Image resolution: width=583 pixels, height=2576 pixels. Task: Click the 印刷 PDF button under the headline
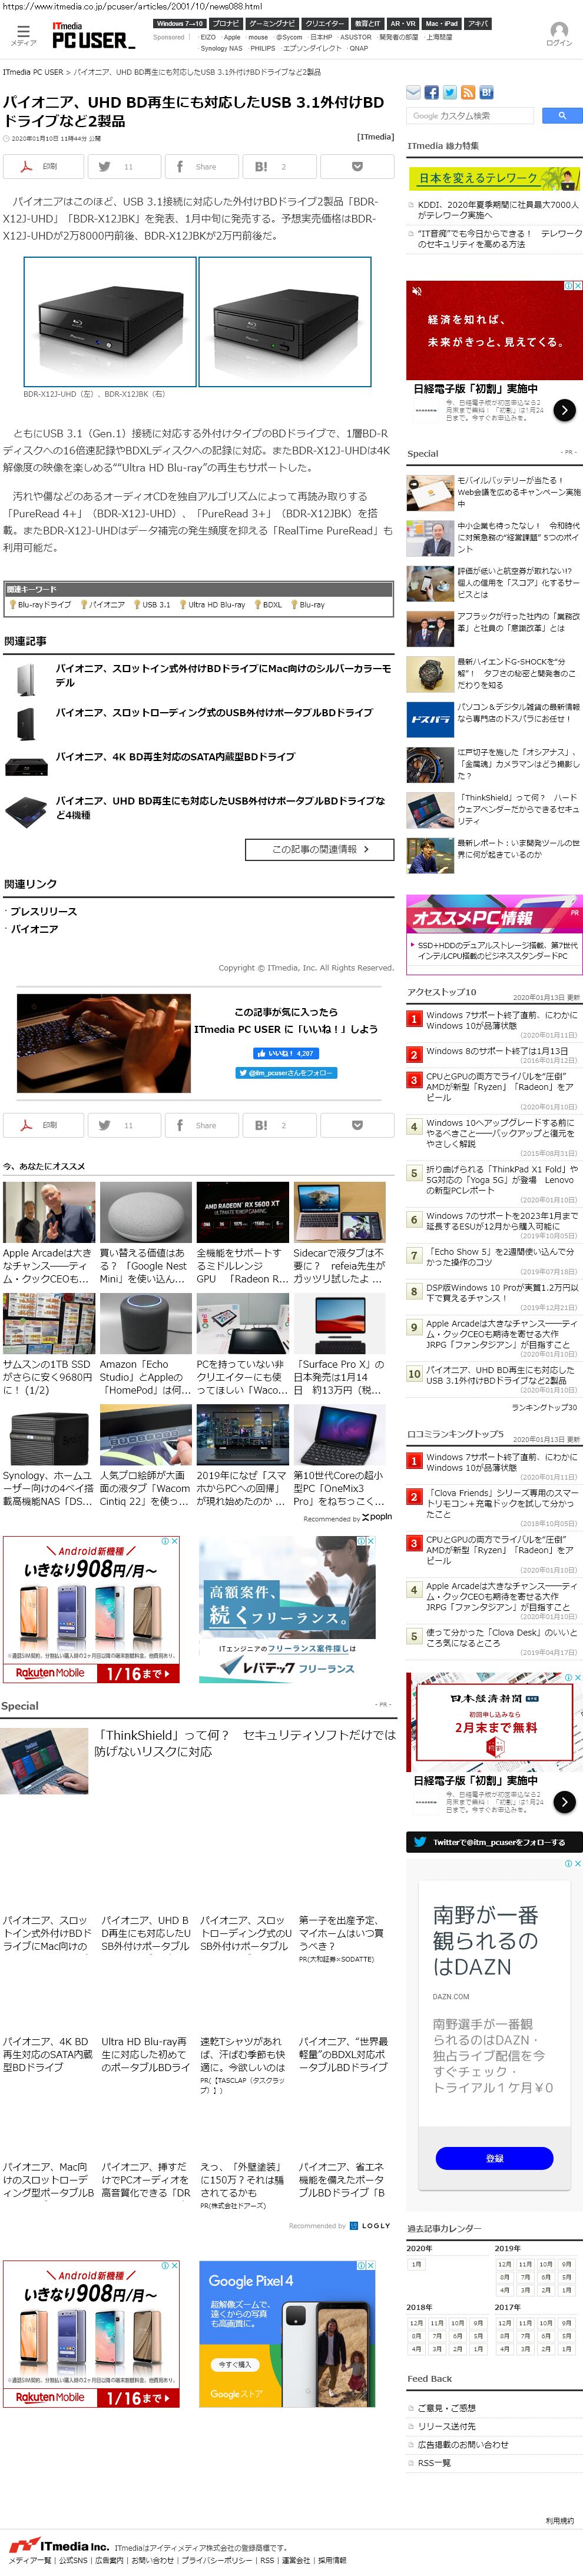pos(43,166)
